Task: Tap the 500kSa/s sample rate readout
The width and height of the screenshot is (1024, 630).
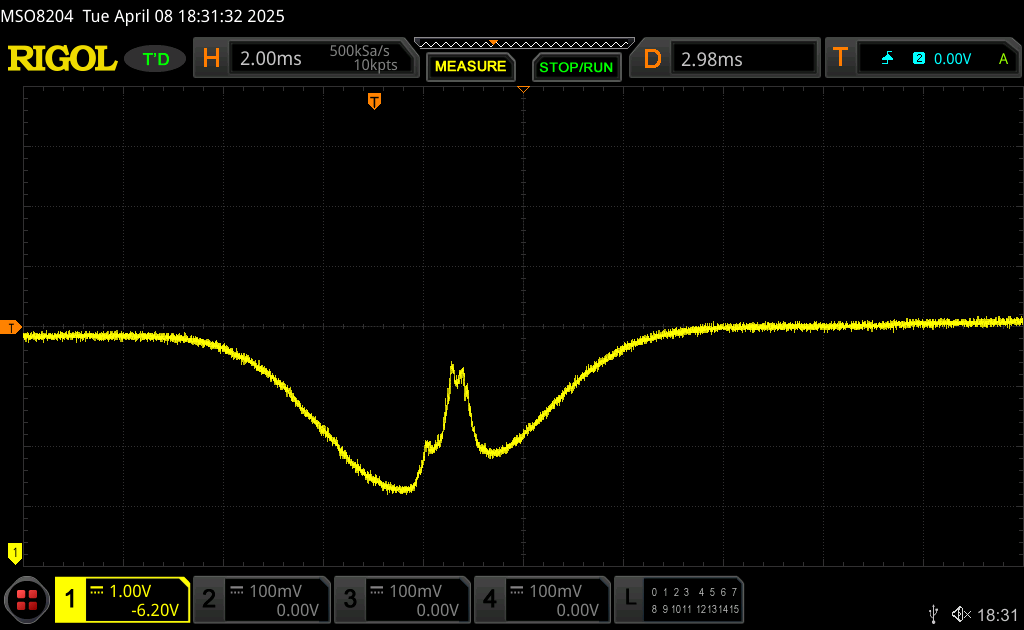Action: point(359,51)
